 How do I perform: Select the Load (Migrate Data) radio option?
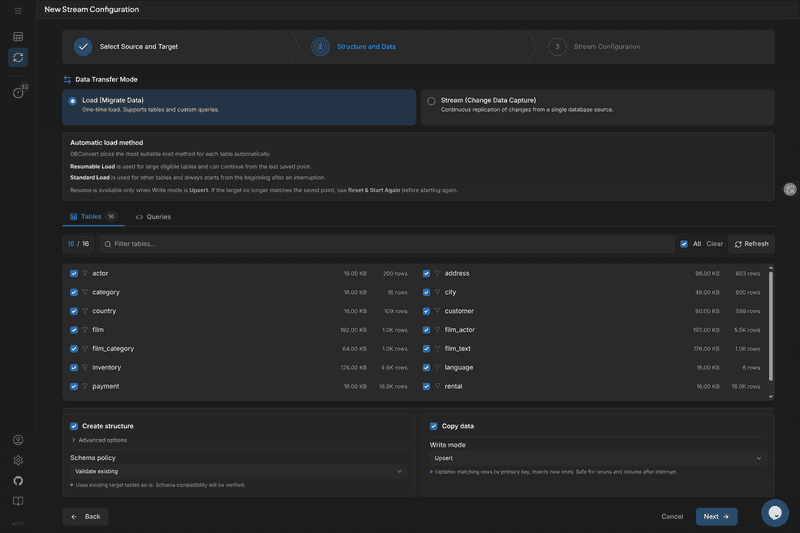(72, 101)
